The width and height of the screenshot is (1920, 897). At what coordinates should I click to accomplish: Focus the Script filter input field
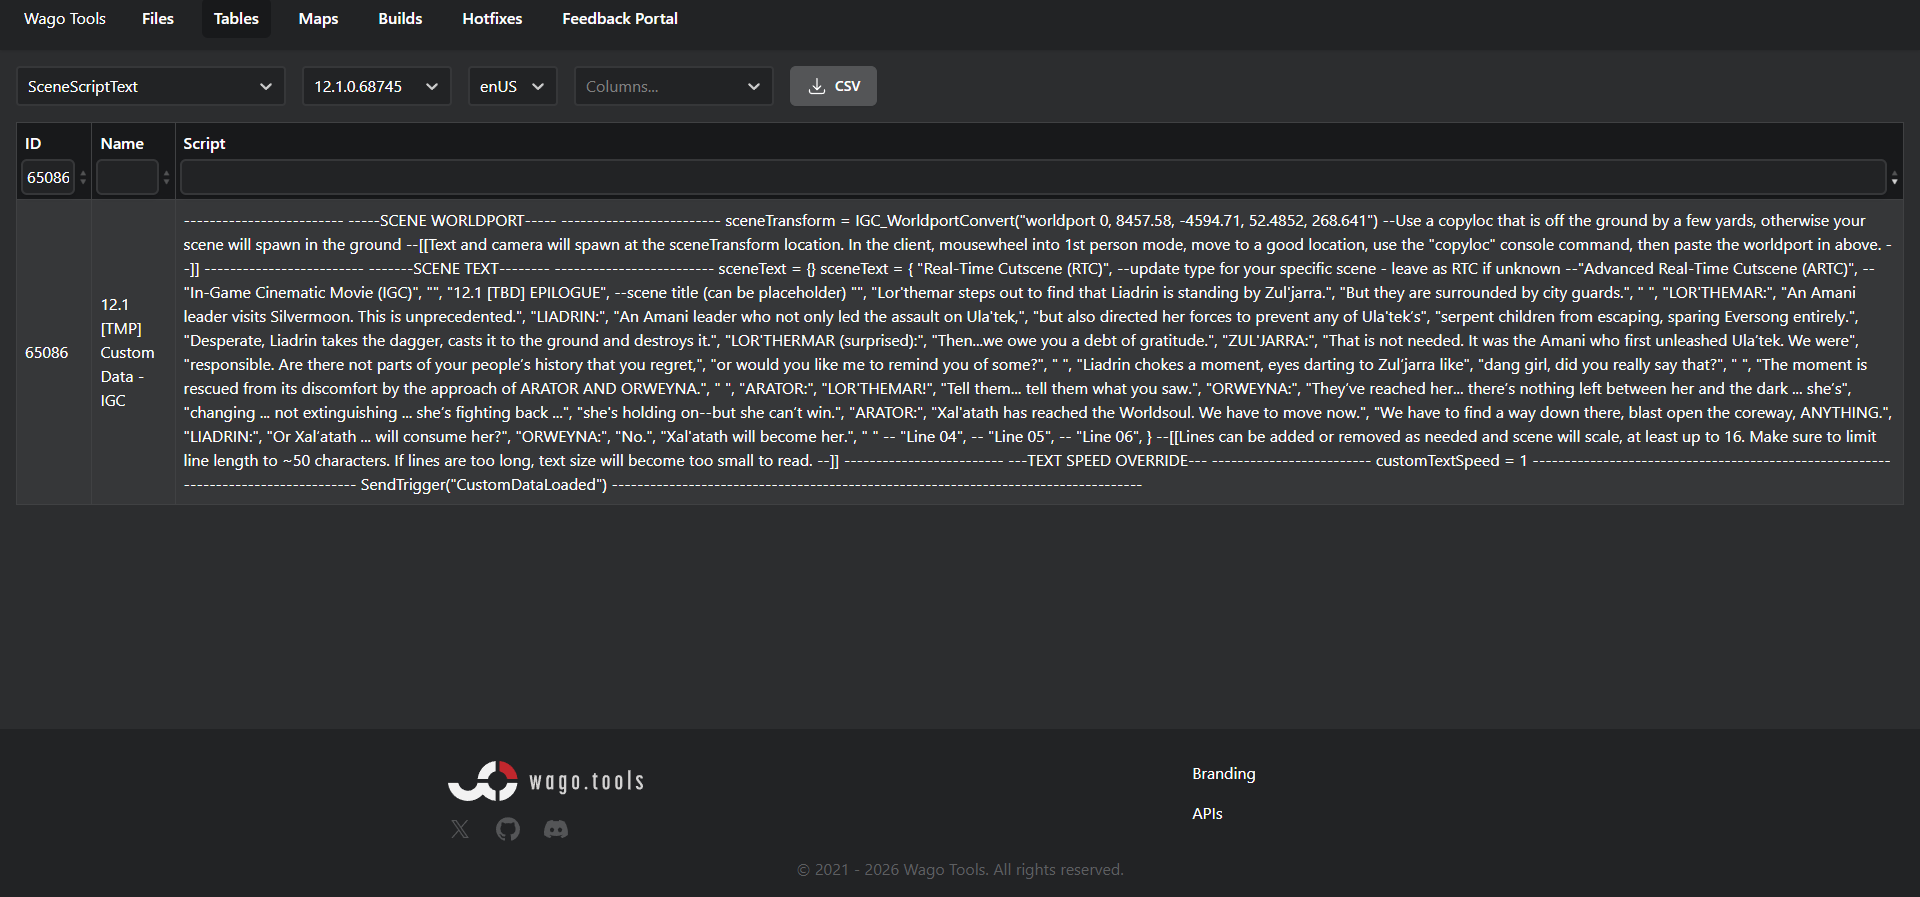(1033, 177)
